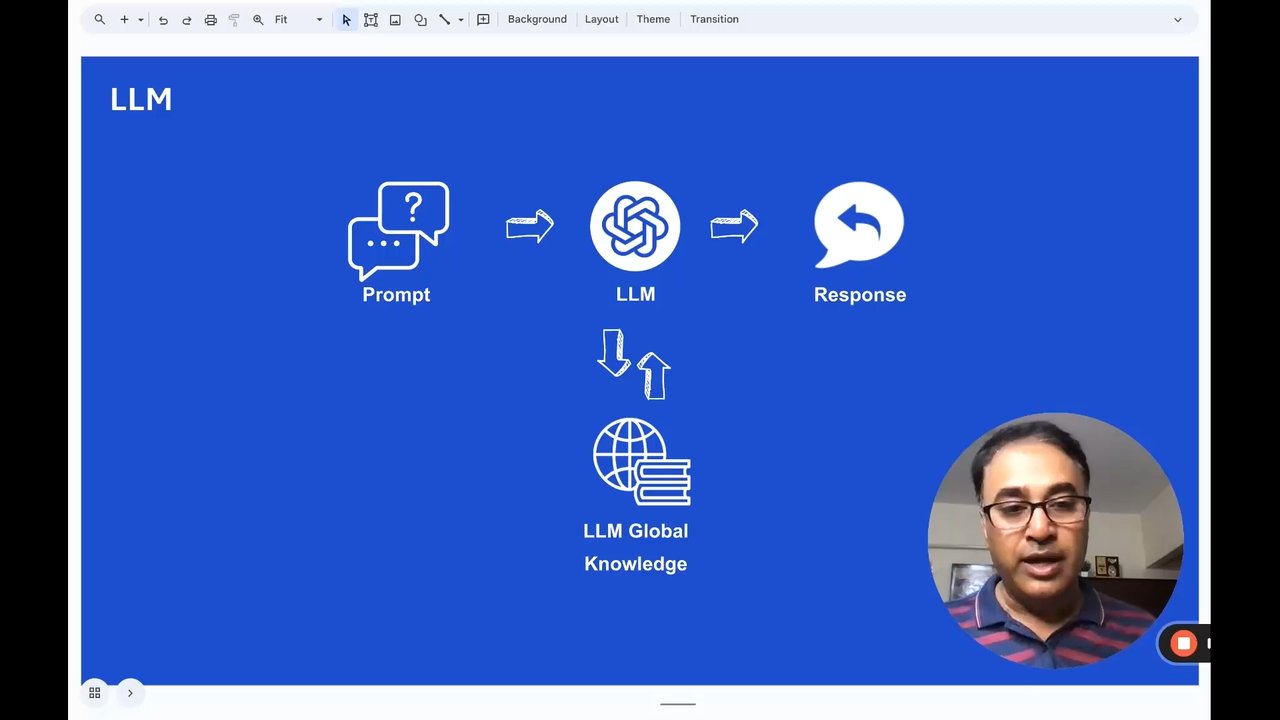Click the presenter webcam bubble

pyautogui.click(x=1055, y=540)
